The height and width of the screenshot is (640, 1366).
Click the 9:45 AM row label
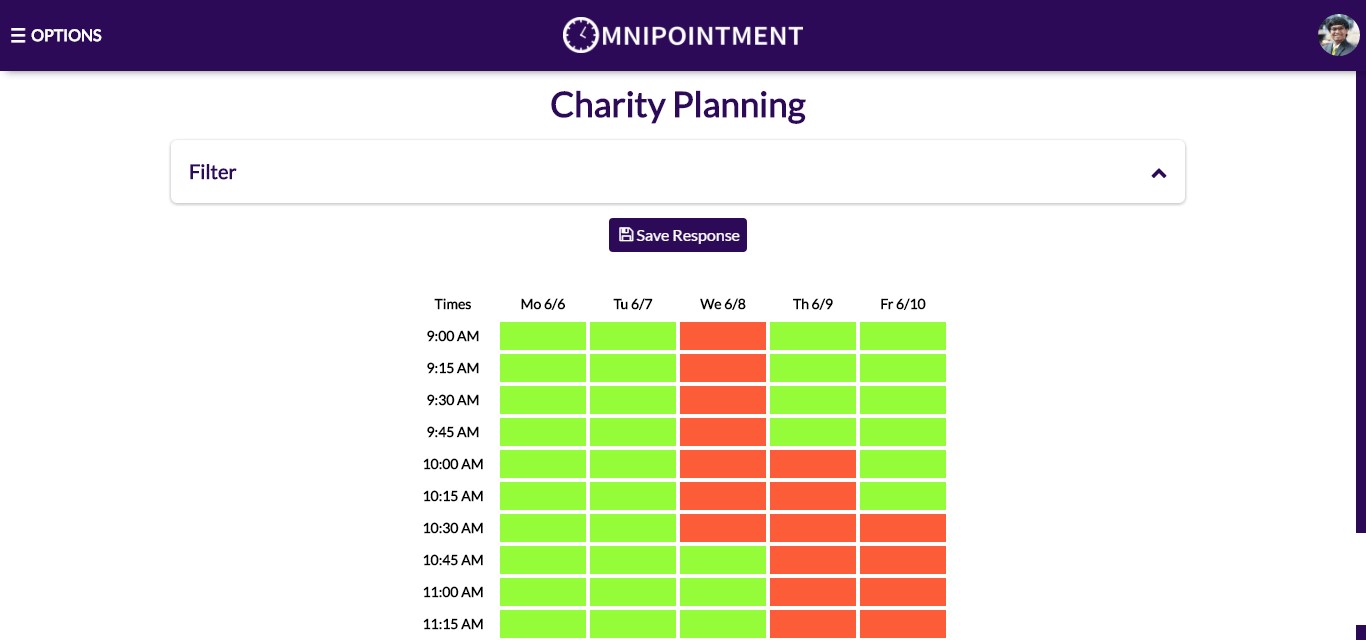click(x=452, y=432)
